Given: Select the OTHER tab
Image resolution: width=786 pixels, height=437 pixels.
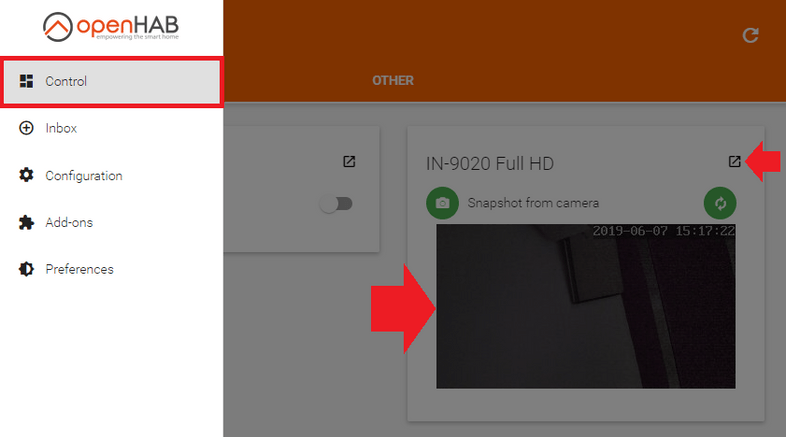Looking at the screenshot, I should click(393, 81).
